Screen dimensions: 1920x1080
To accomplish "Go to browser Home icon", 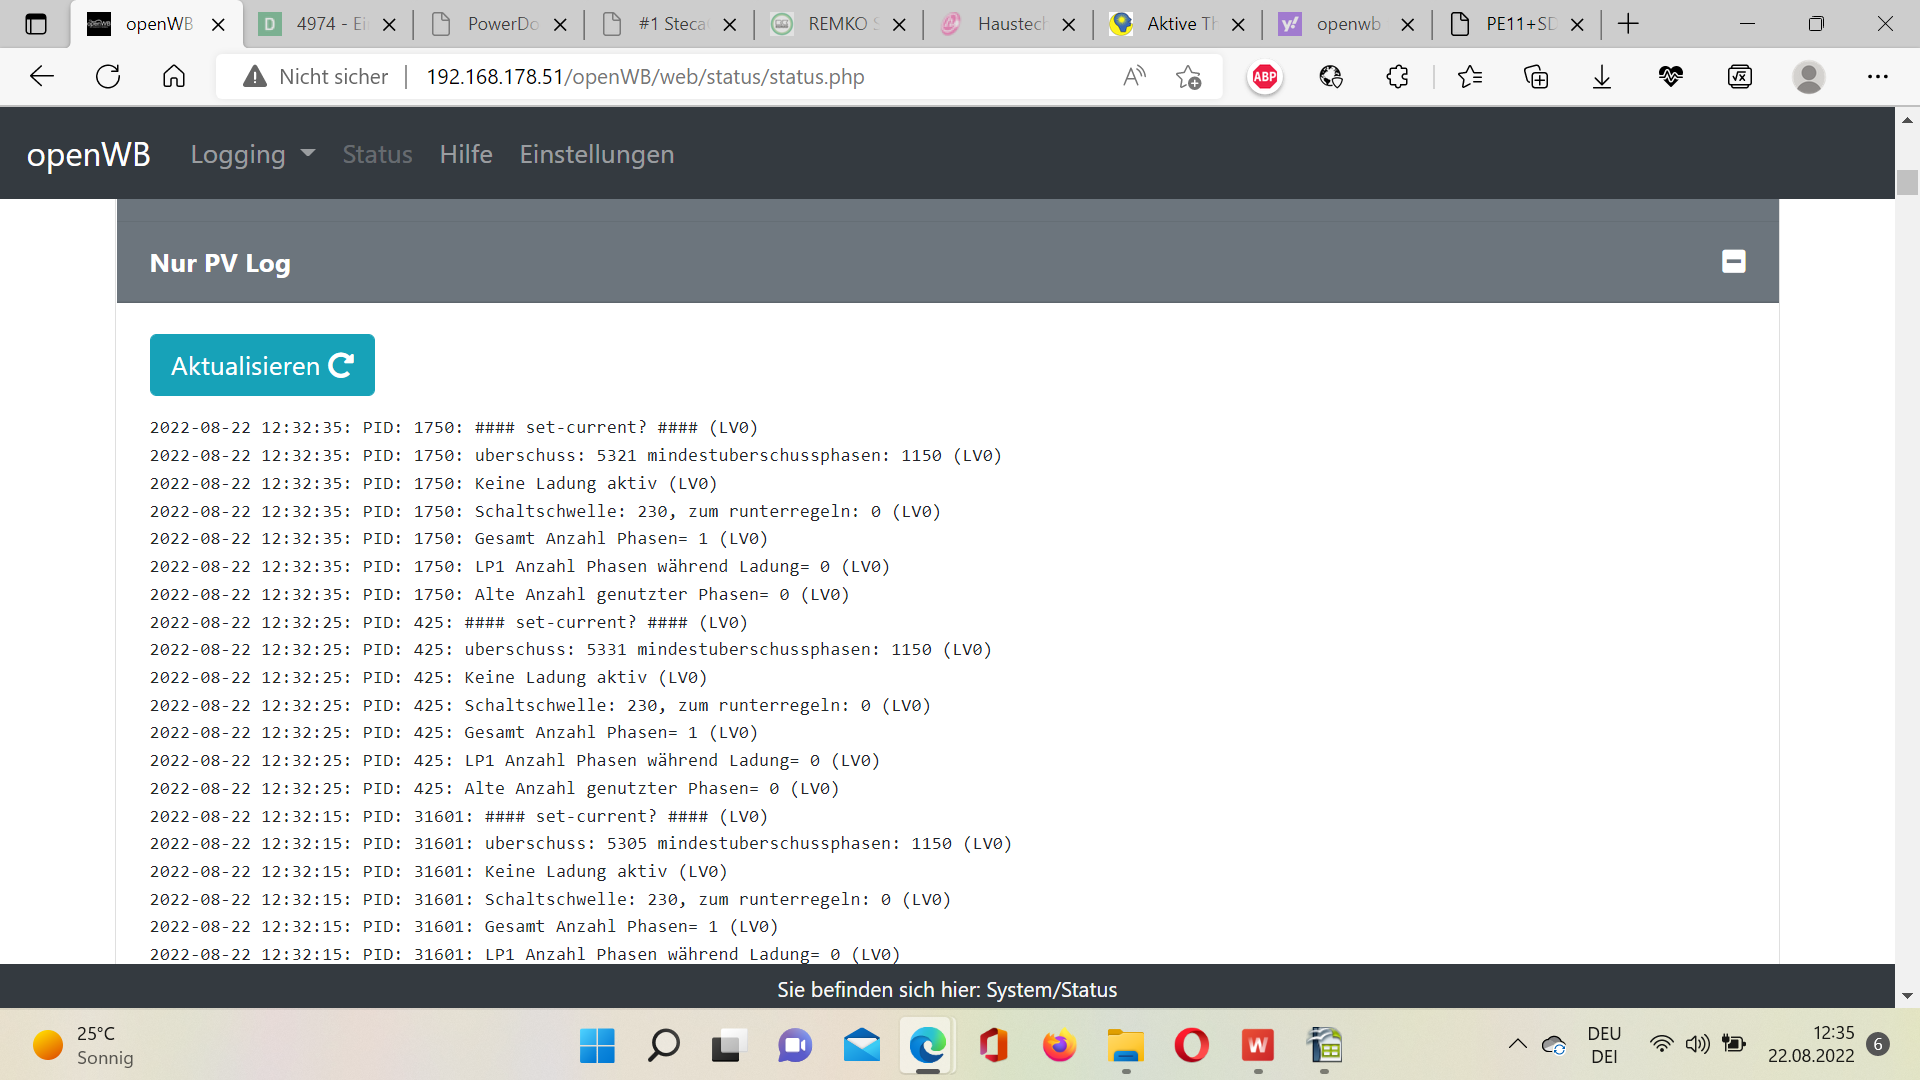I will [x=174, y=77].
